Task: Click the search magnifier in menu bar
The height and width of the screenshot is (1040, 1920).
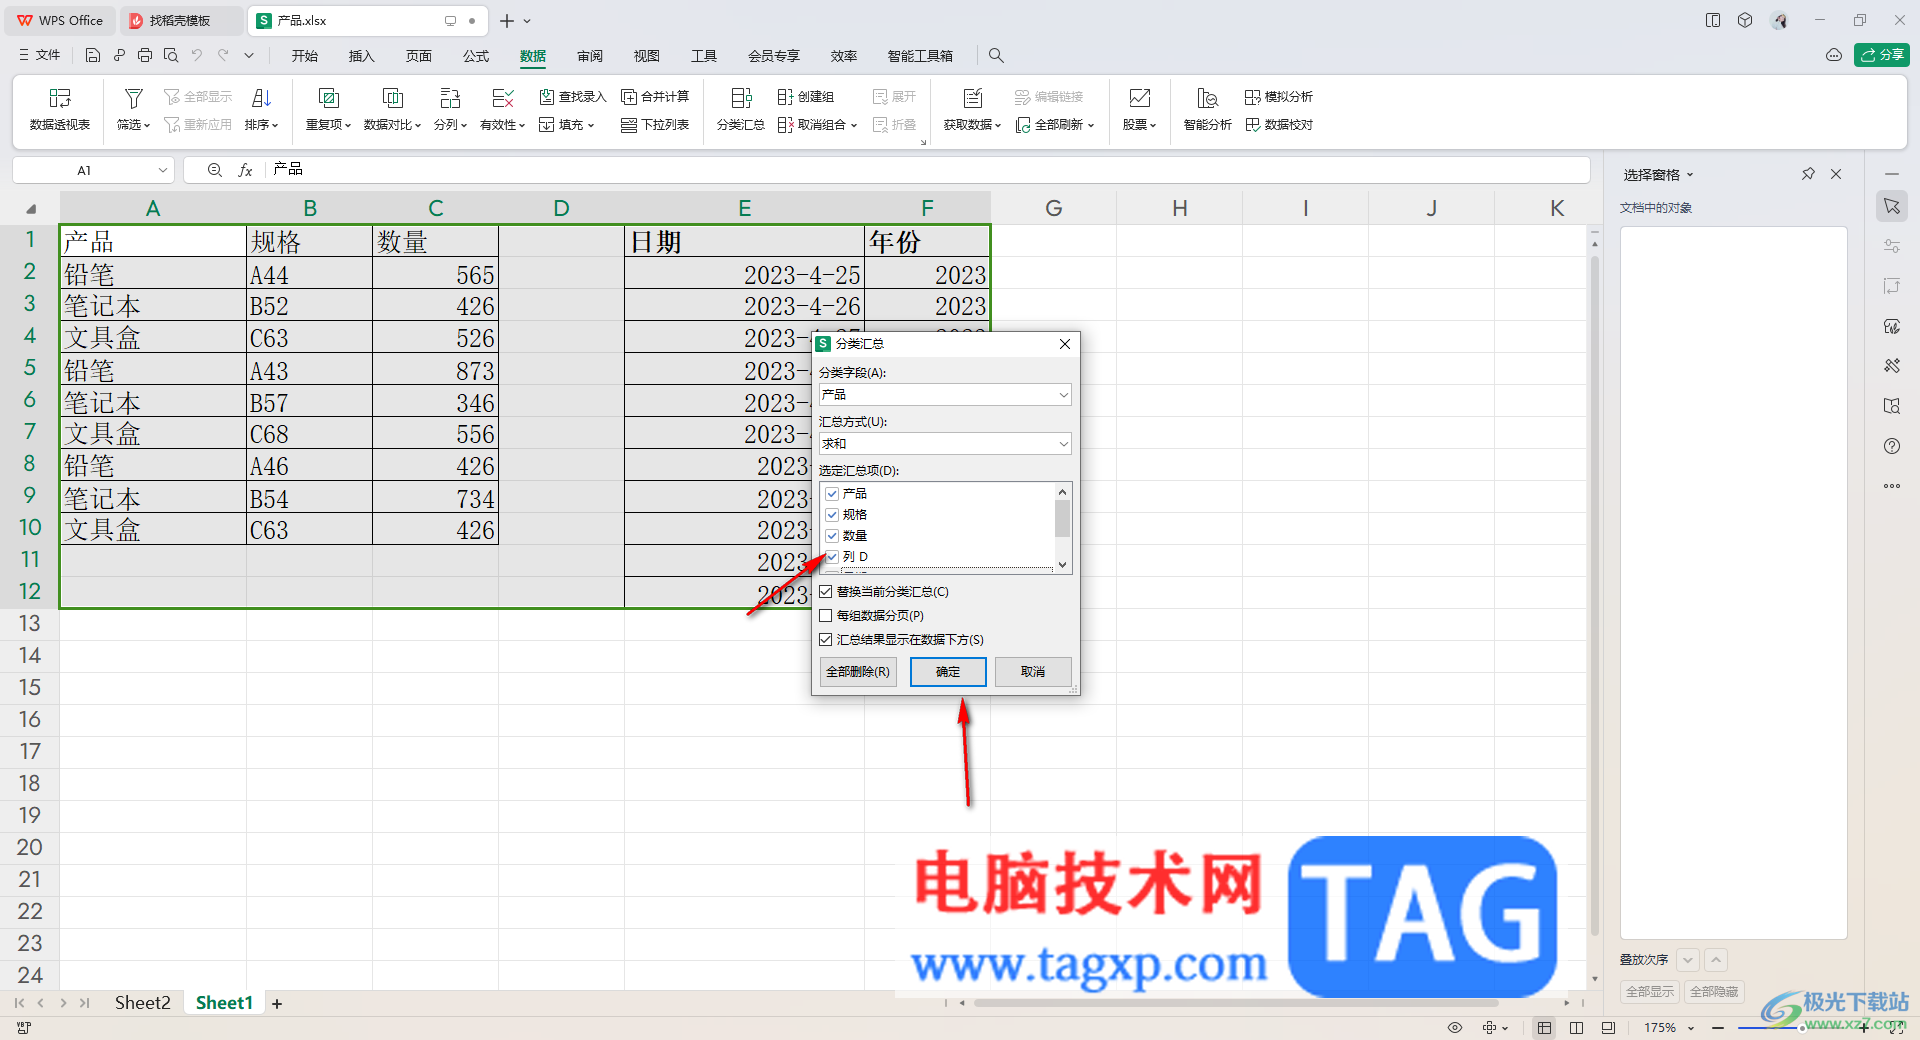Action: tap(996, 56)
